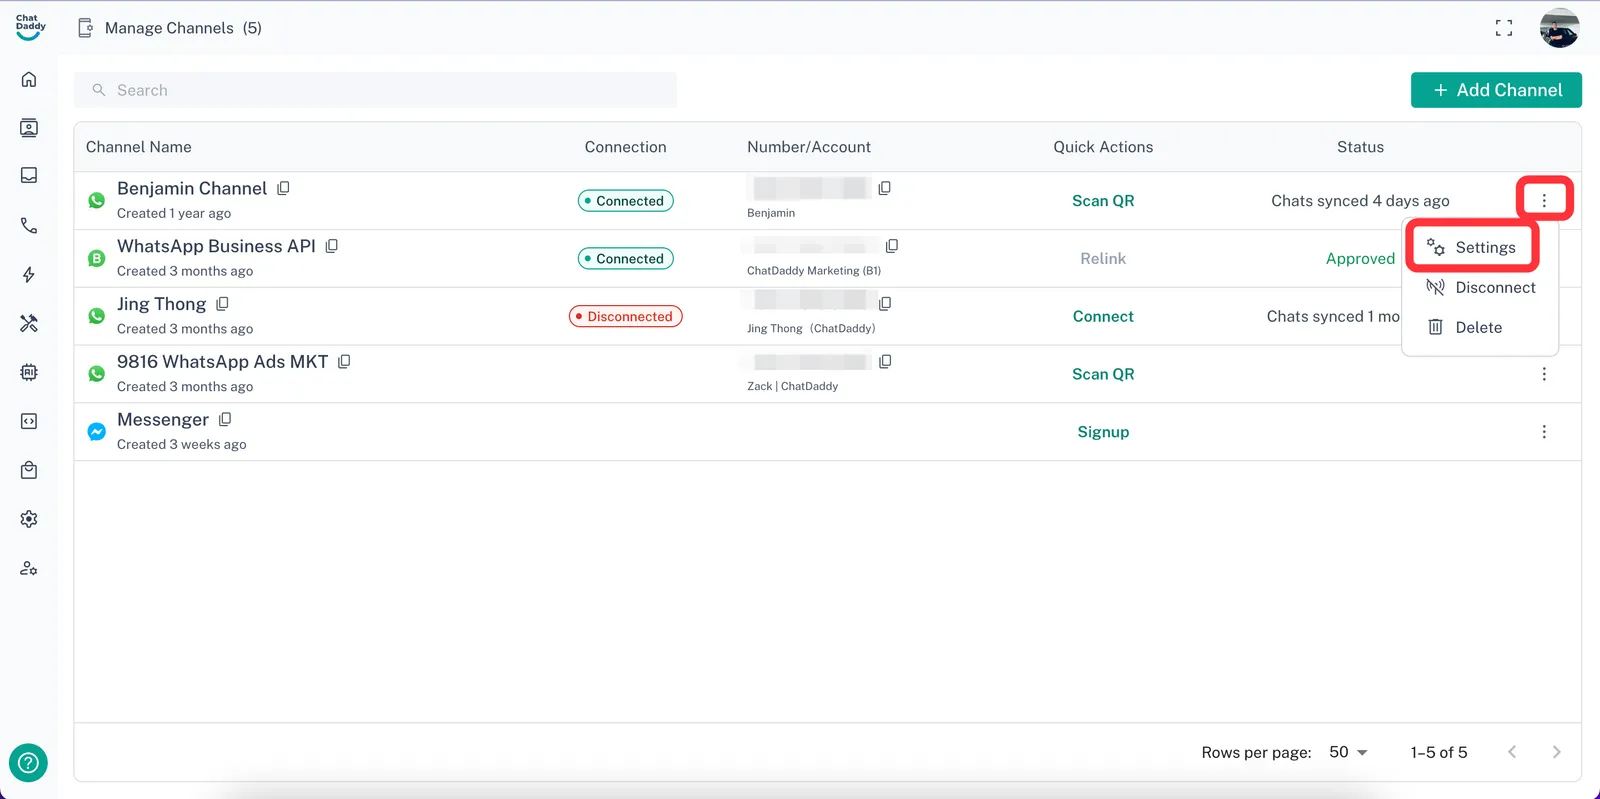Copy the Benjamin Channel name
1600x799 pixels.
coord(284,188)
